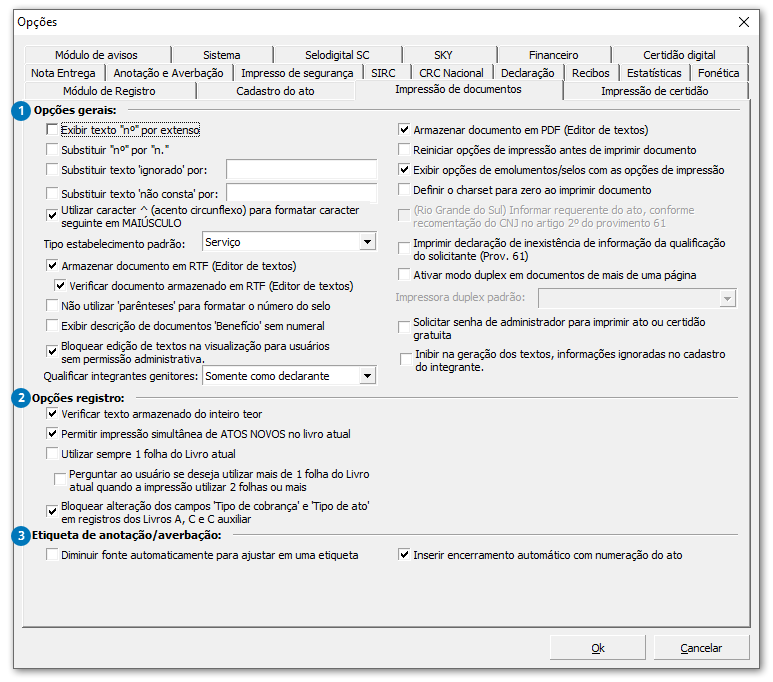Open the 'Sistema' tab
This screenshot has width=773, height=682.
click(222, 55)
